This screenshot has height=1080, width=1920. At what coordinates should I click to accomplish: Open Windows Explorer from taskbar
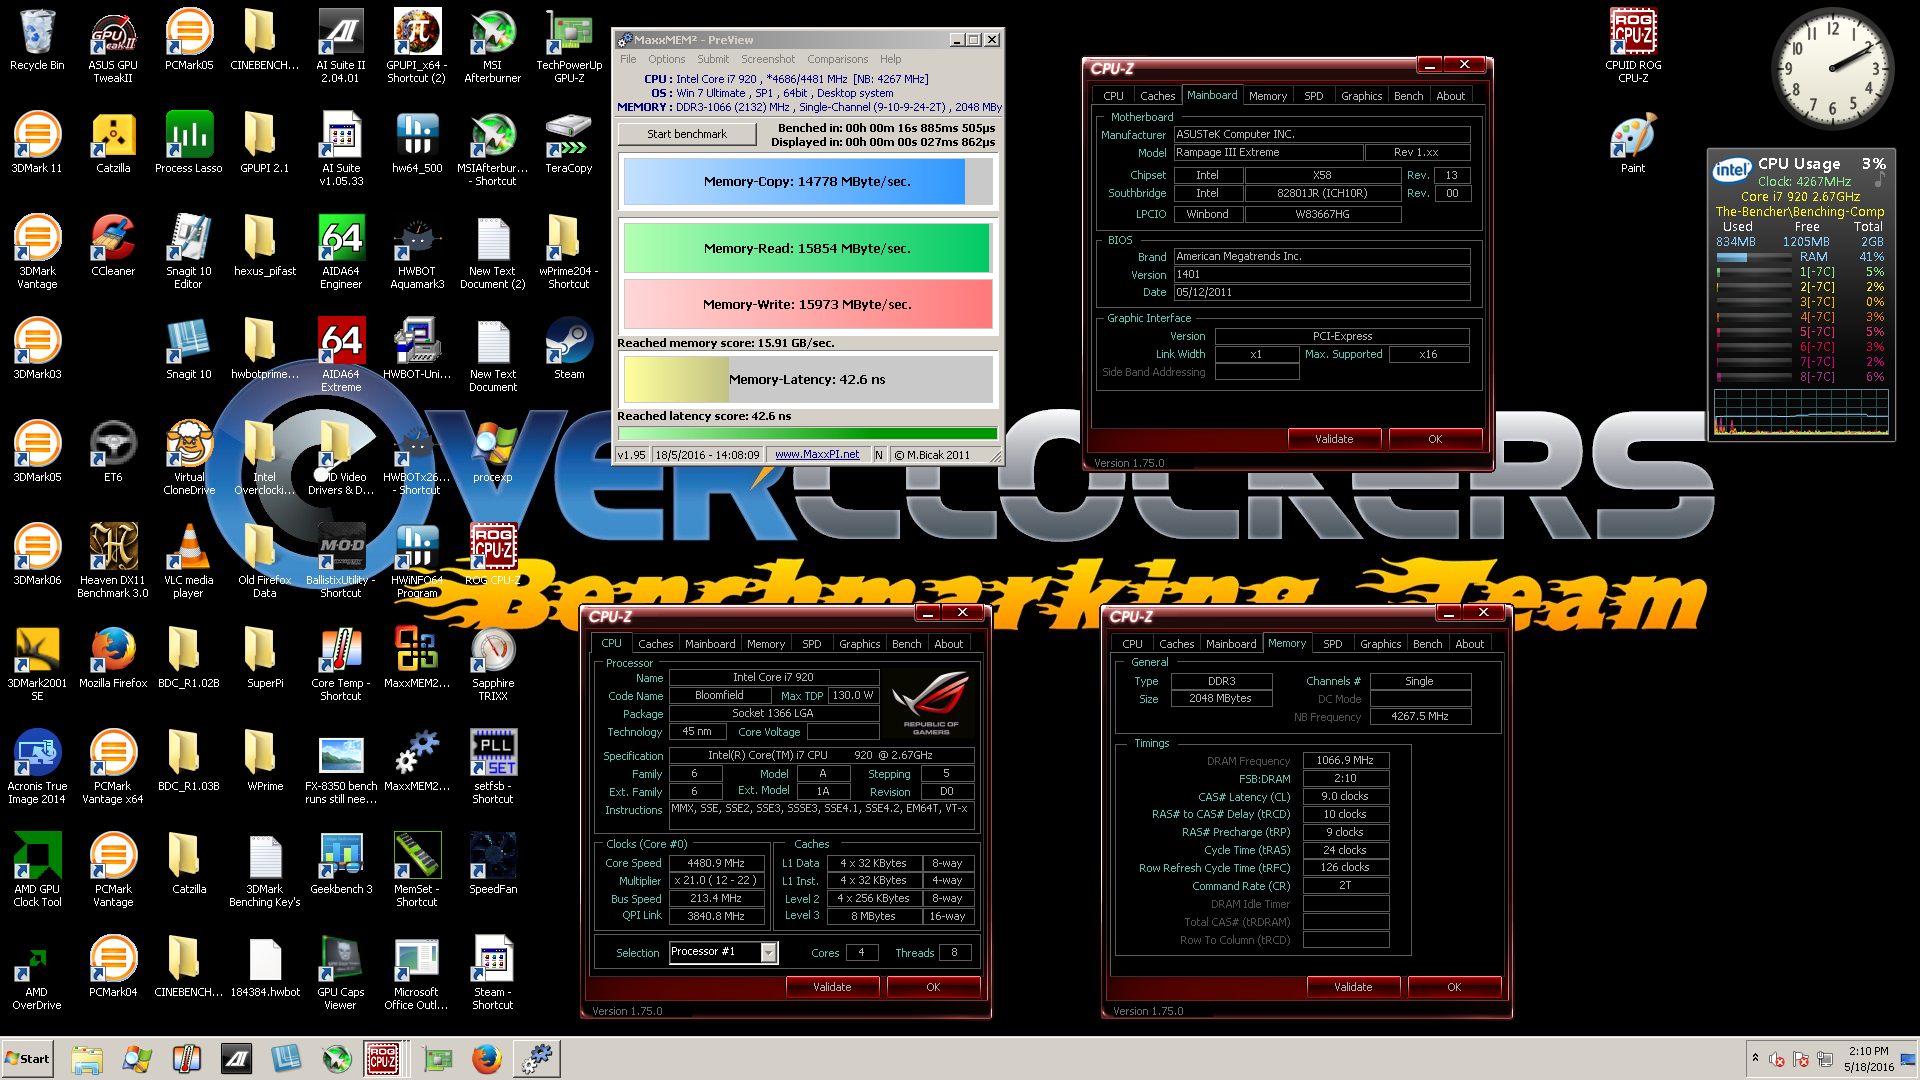pos(87,1058)
